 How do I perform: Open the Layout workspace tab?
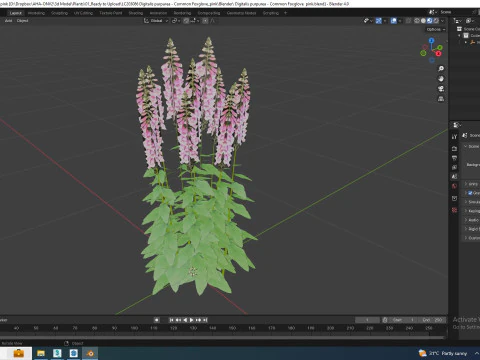pyautogui.click(x=16, y=13)
